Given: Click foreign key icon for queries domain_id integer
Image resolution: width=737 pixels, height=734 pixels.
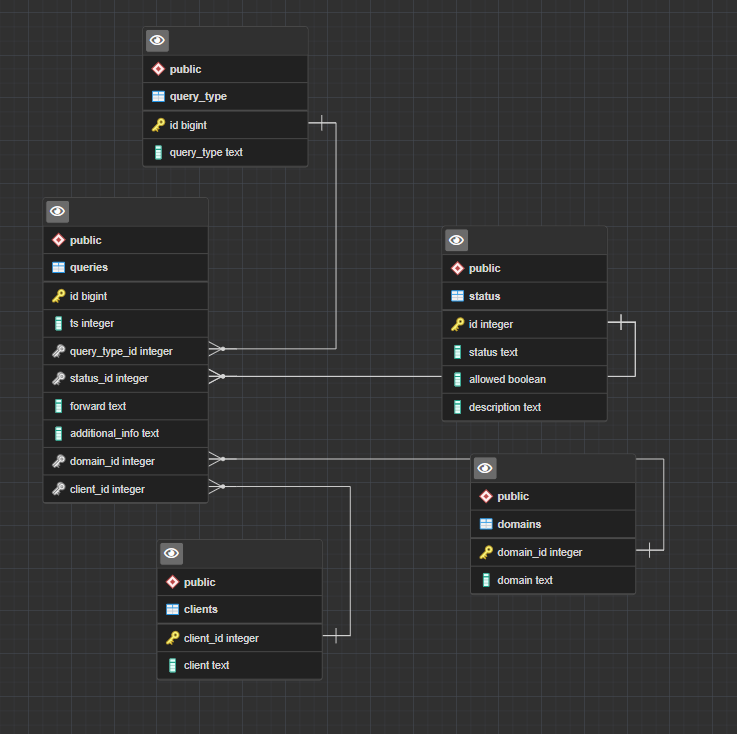Looking at the screenshot, I should (x=58, y=461).
